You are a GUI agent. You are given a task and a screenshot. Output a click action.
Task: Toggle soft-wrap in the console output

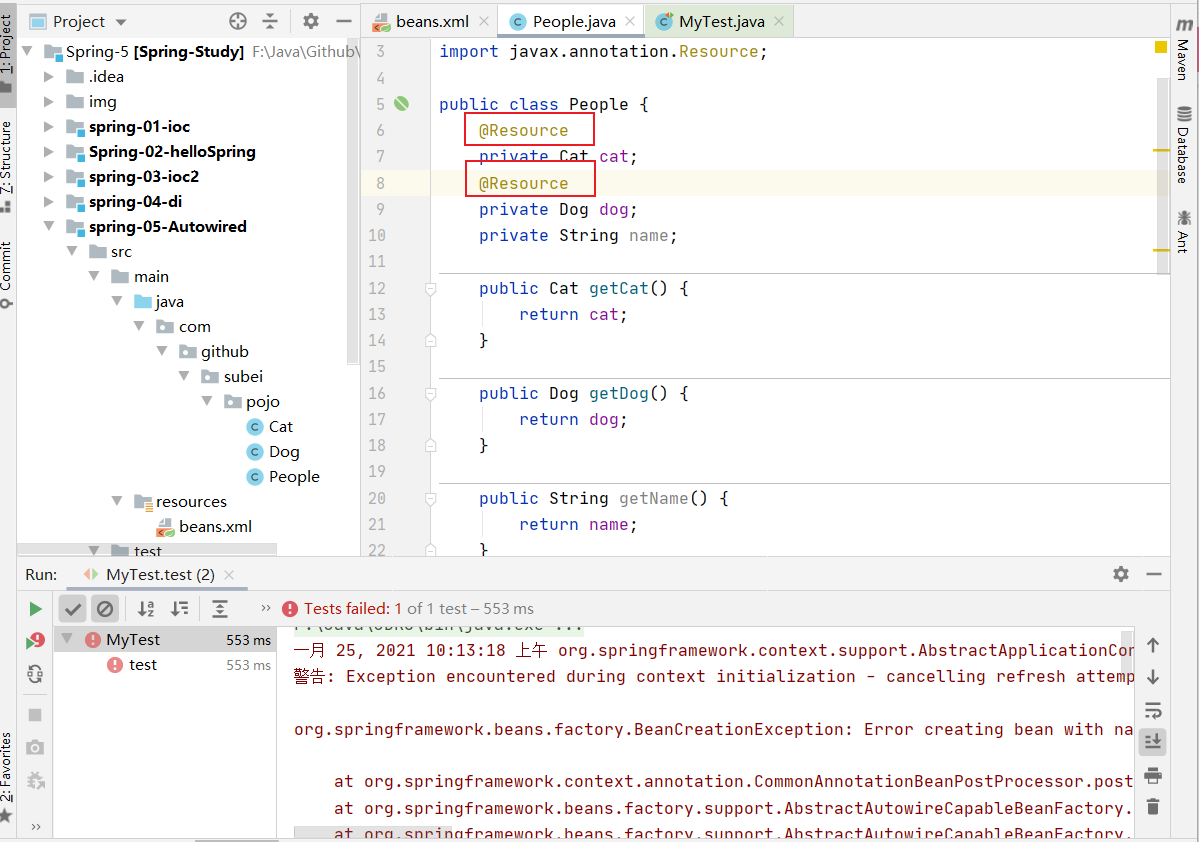pyautogui.click(x=1153, y=710)
